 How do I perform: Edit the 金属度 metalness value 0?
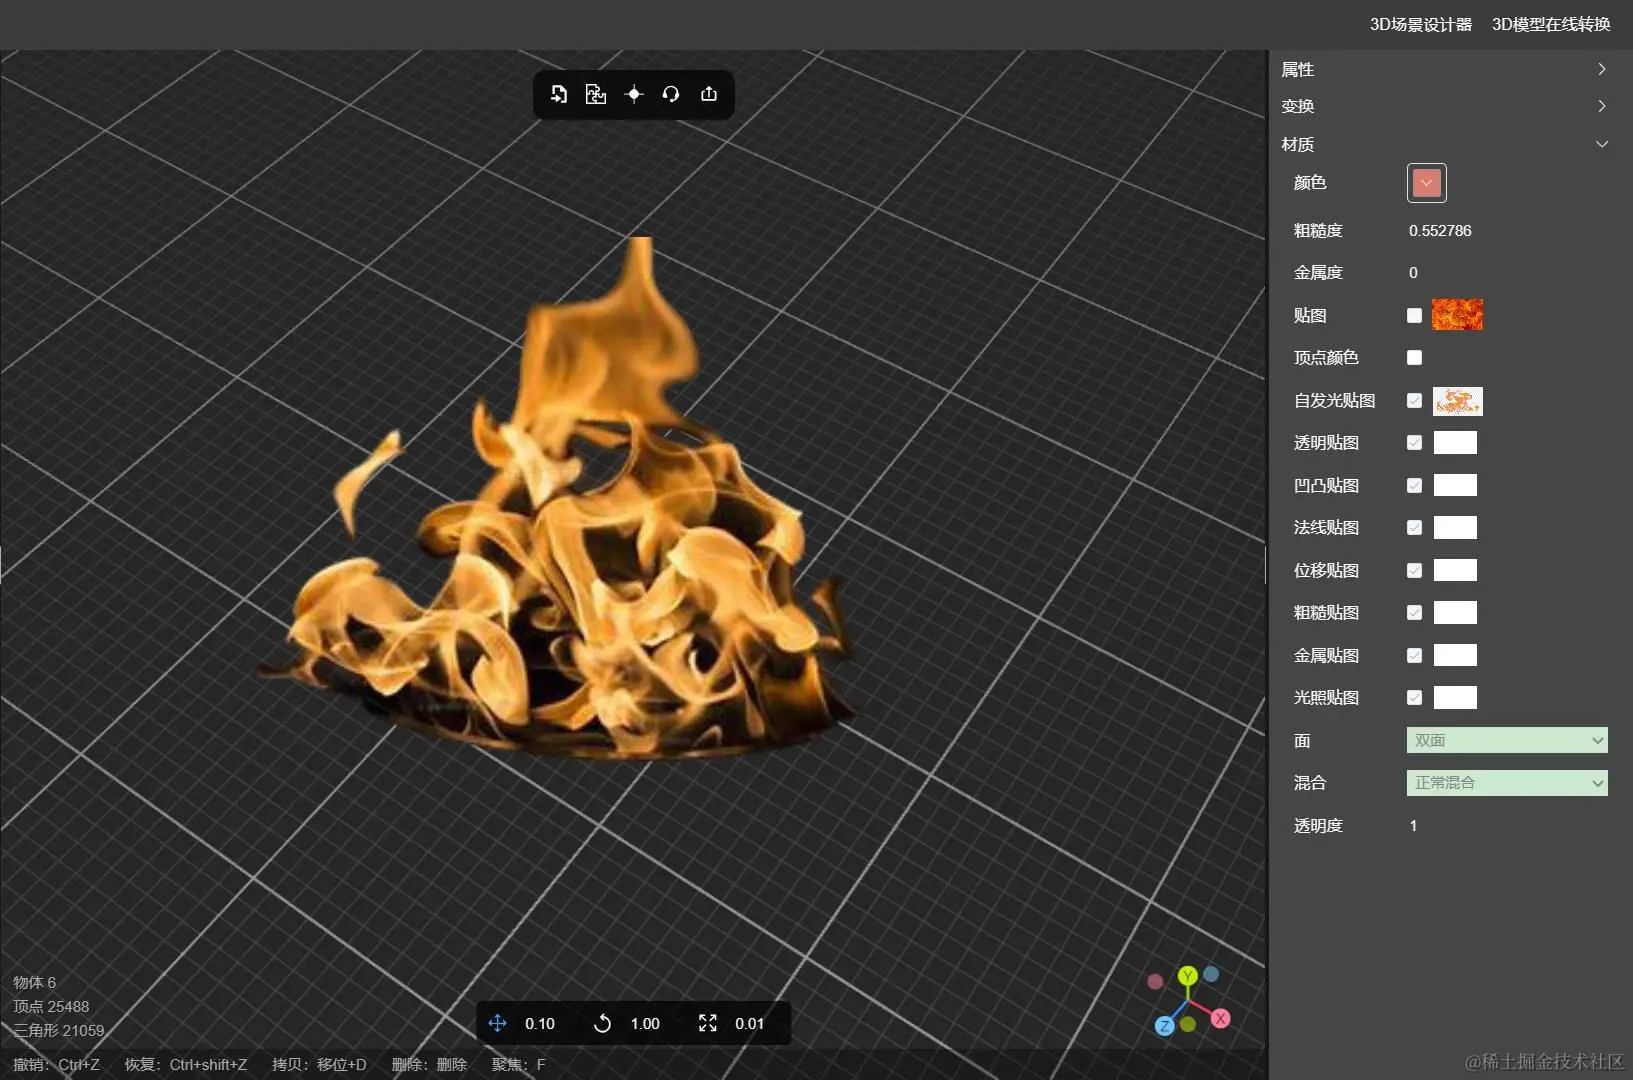coord(1413,272)
